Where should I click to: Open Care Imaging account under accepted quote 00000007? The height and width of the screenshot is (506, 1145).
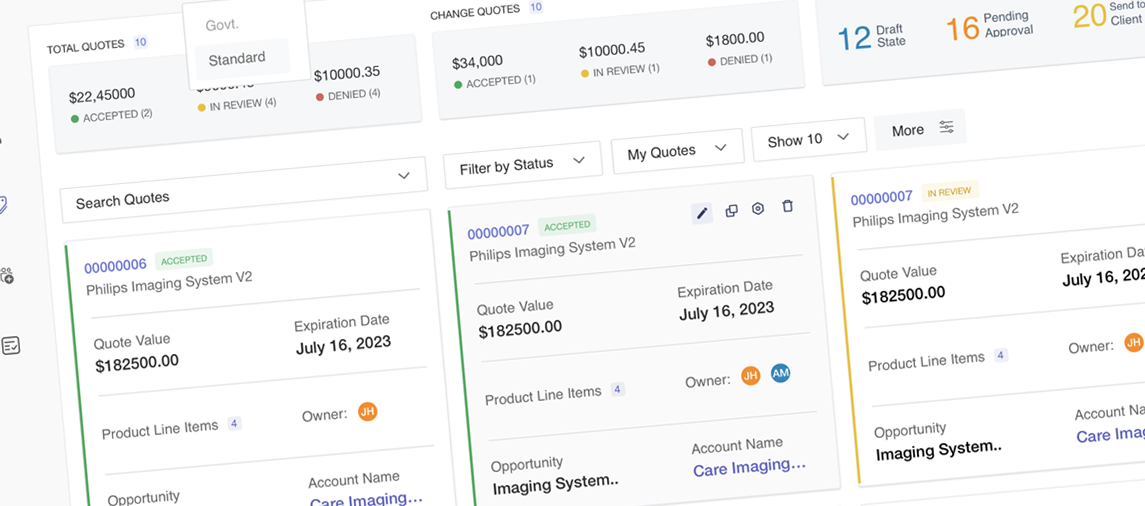[x=749, y=467]
